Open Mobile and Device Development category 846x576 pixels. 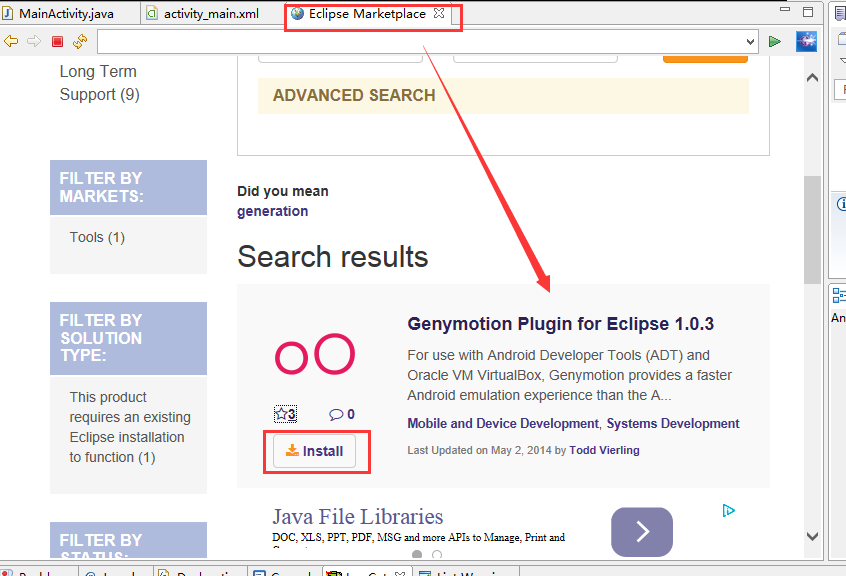pyautogui.click(x=503, y=423)
